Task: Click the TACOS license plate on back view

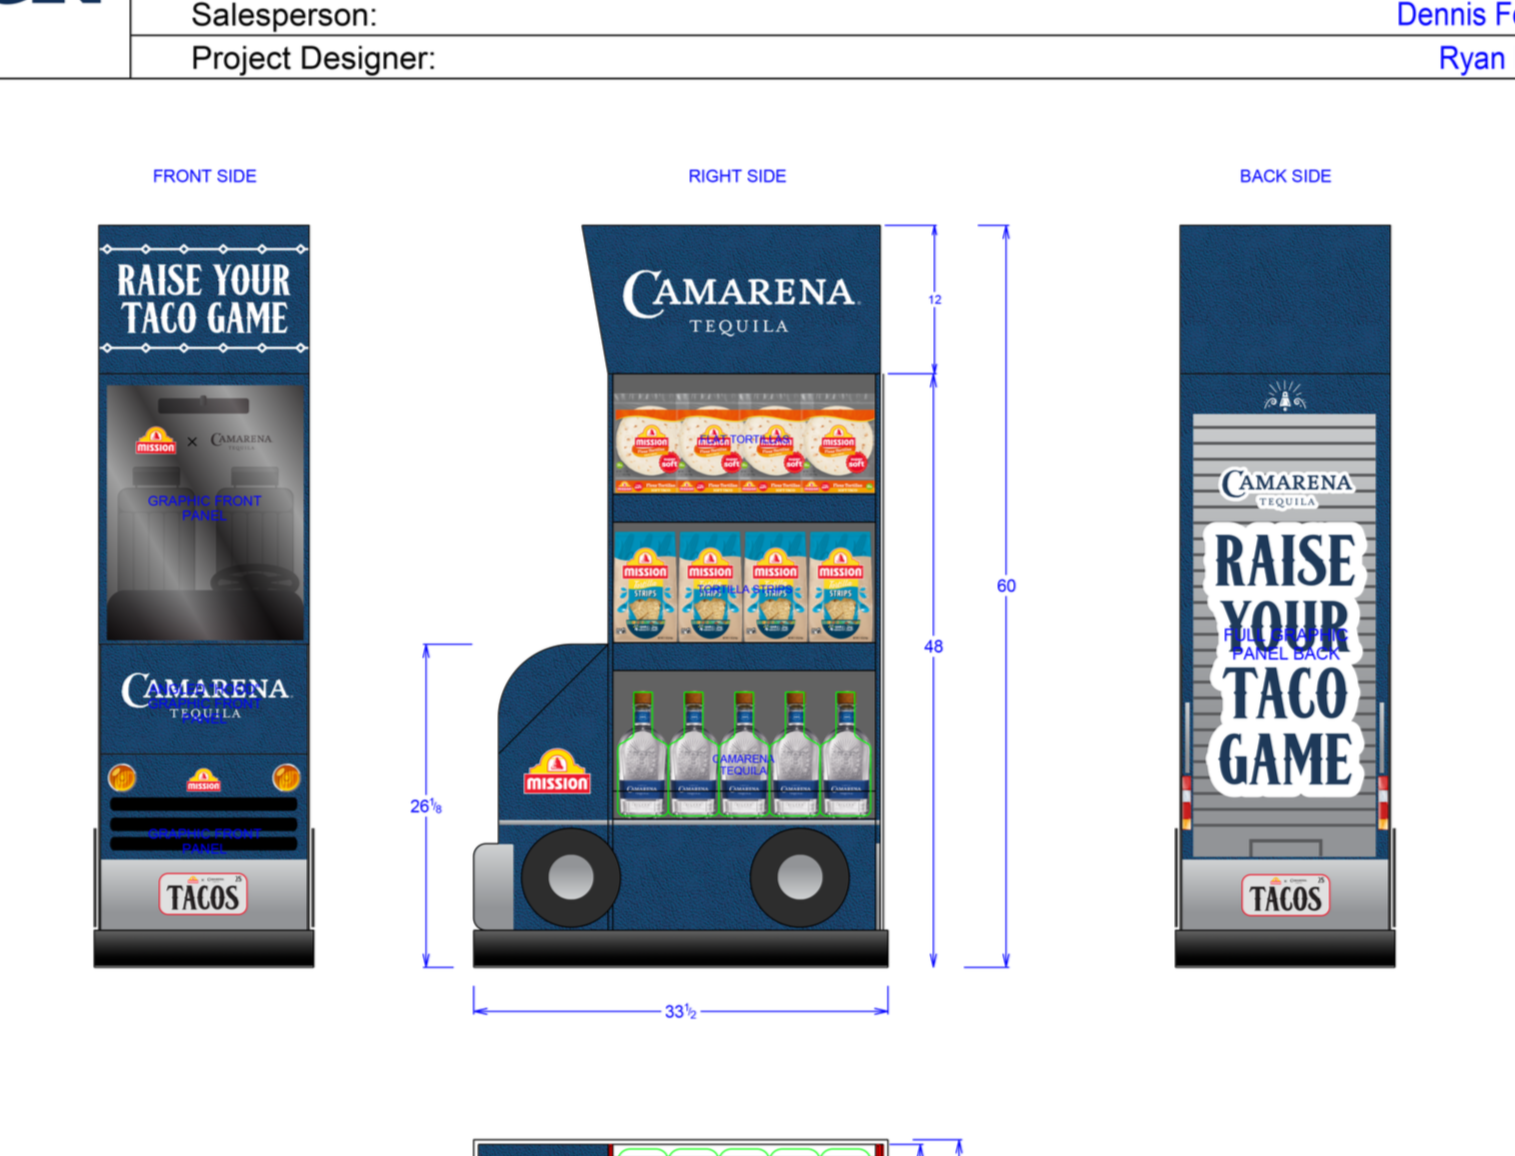Action: 1285,896
